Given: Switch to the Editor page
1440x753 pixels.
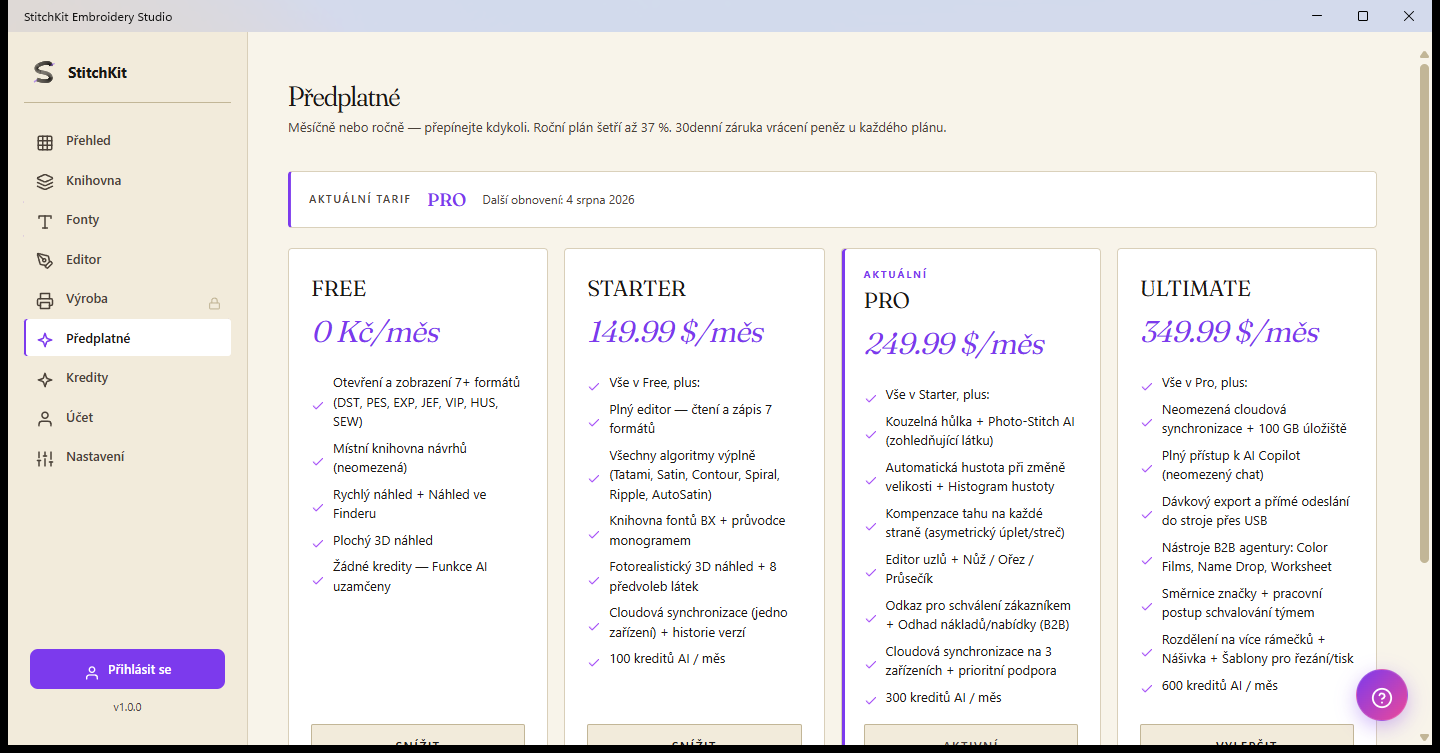Looking at the screenshot, I should click(x=127, y=260).
